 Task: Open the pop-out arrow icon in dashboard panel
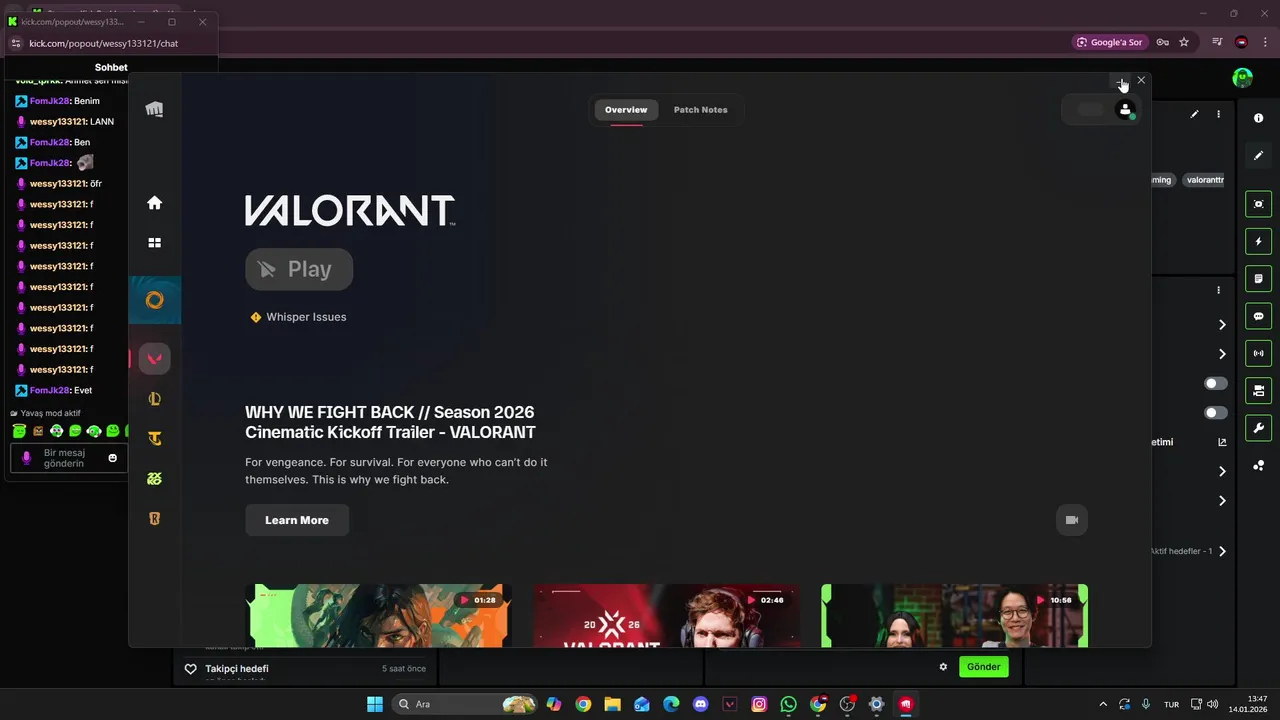point(1222,442)
